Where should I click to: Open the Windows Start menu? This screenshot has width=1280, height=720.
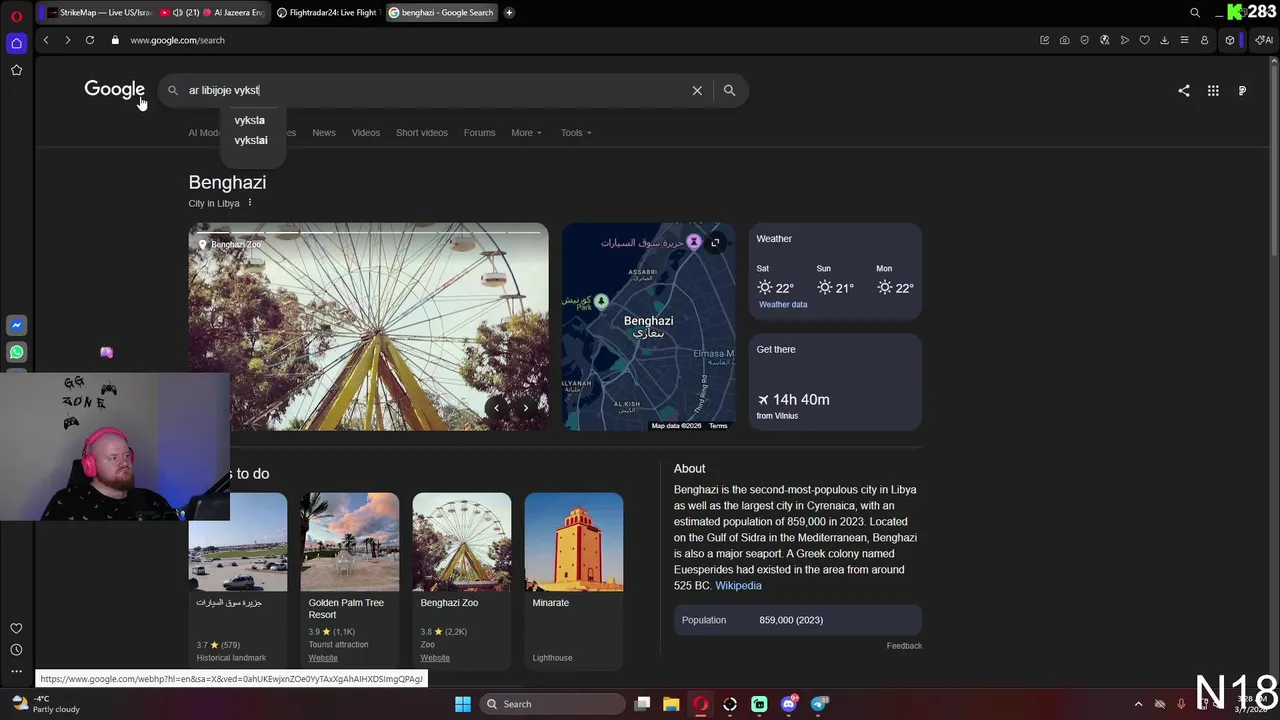point(463,704)
